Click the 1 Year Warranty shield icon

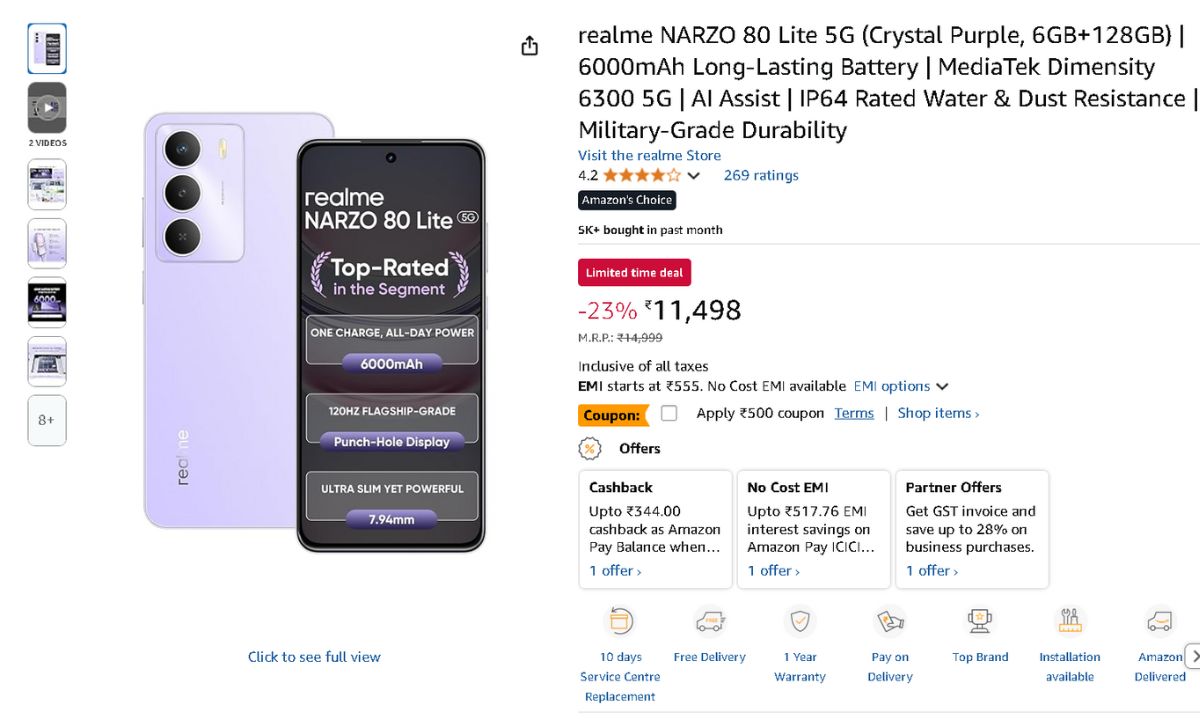800,622
